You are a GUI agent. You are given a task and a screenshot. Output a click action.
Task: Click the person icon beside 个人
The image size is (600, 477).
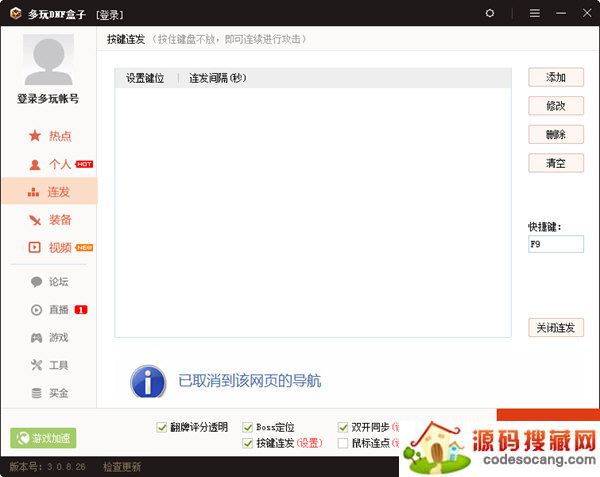pyautogui.click(x=35, y=164)
